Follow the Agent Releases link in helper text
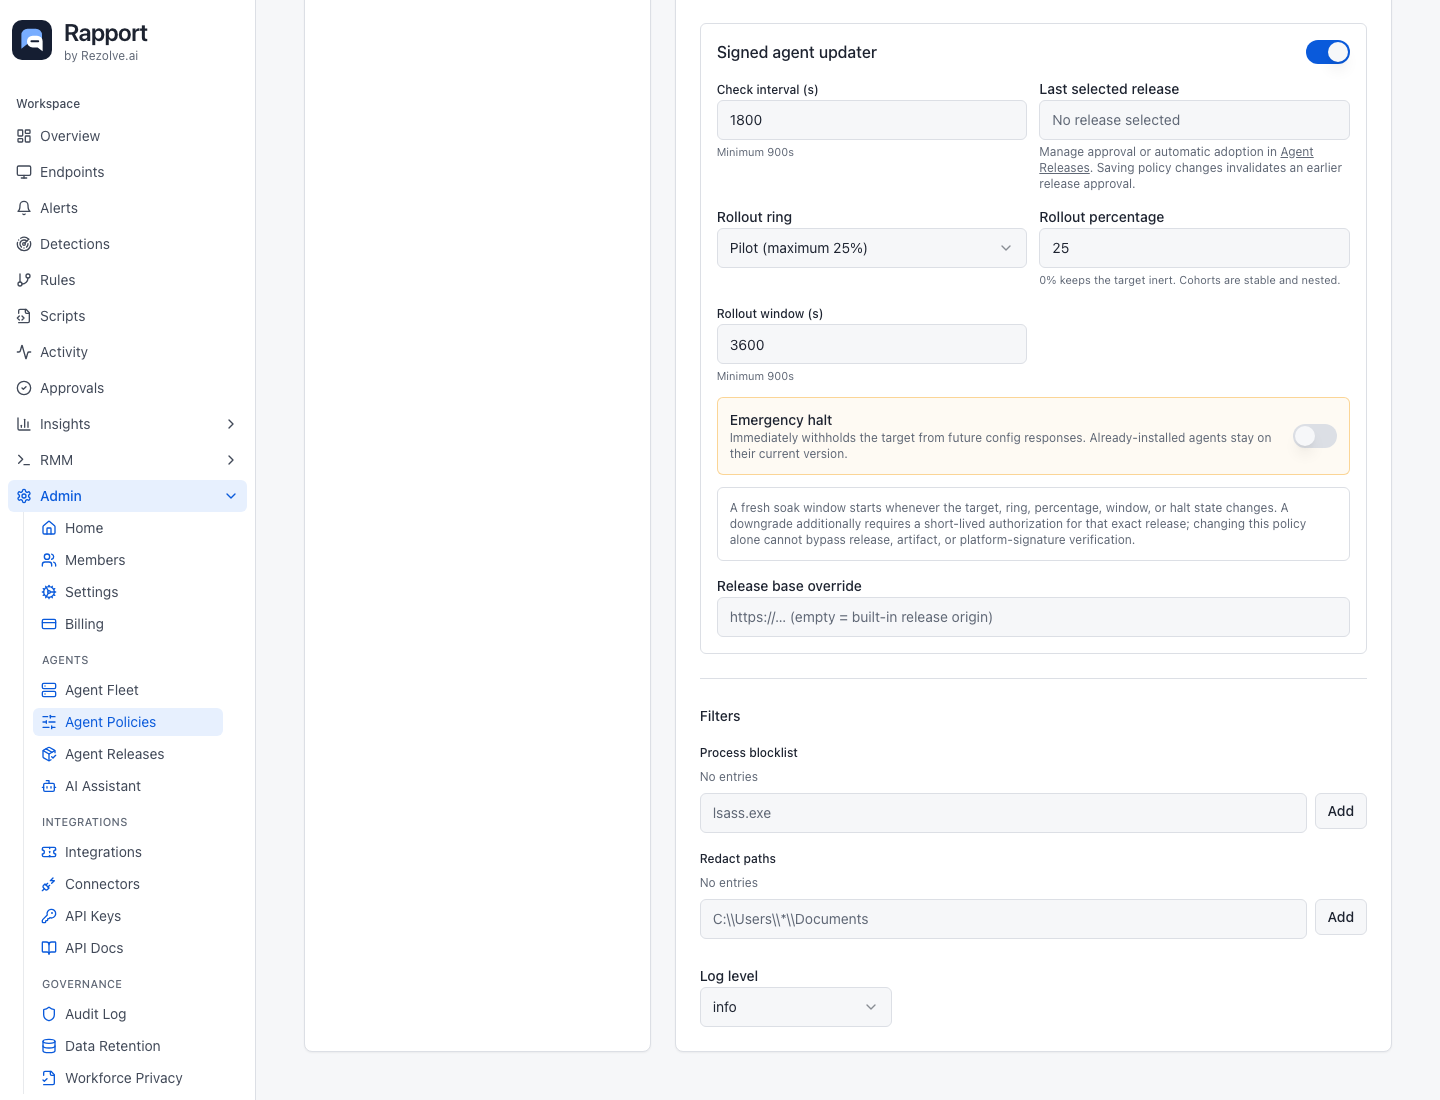1440x1100 pixels. 1296,152
